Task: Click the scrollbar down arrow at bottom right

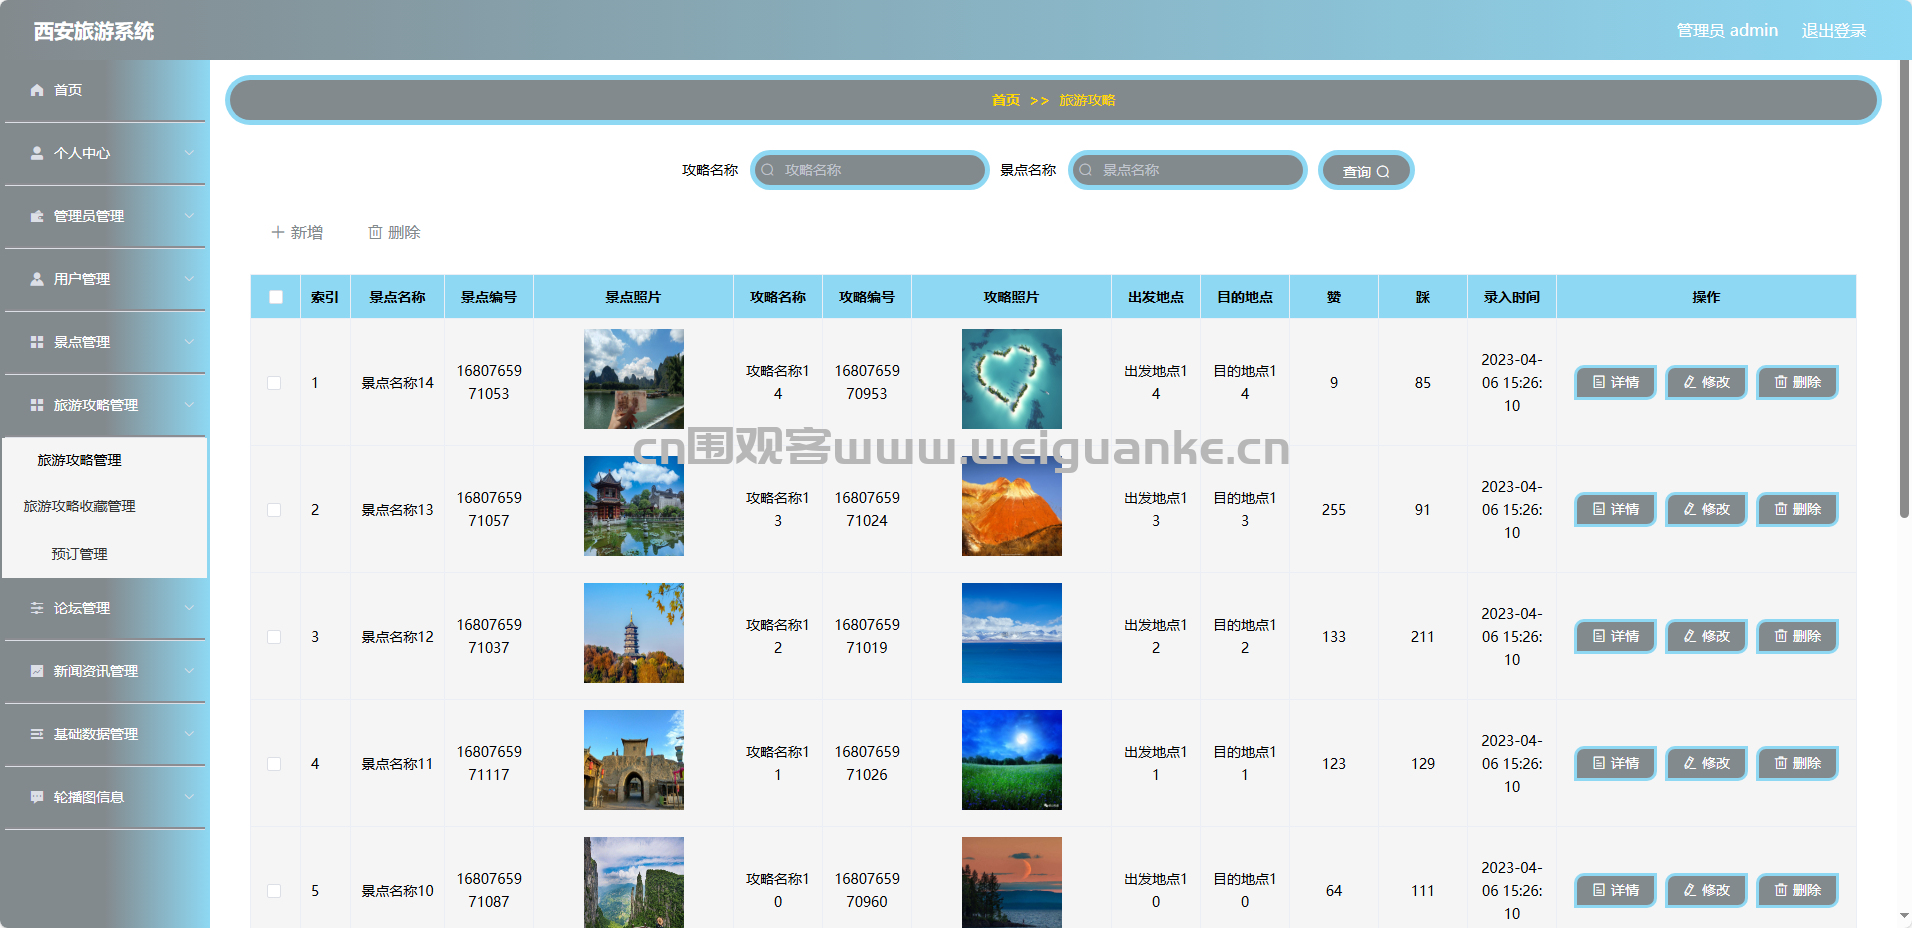Action: pyautogui.click(x=1904, y=916)
